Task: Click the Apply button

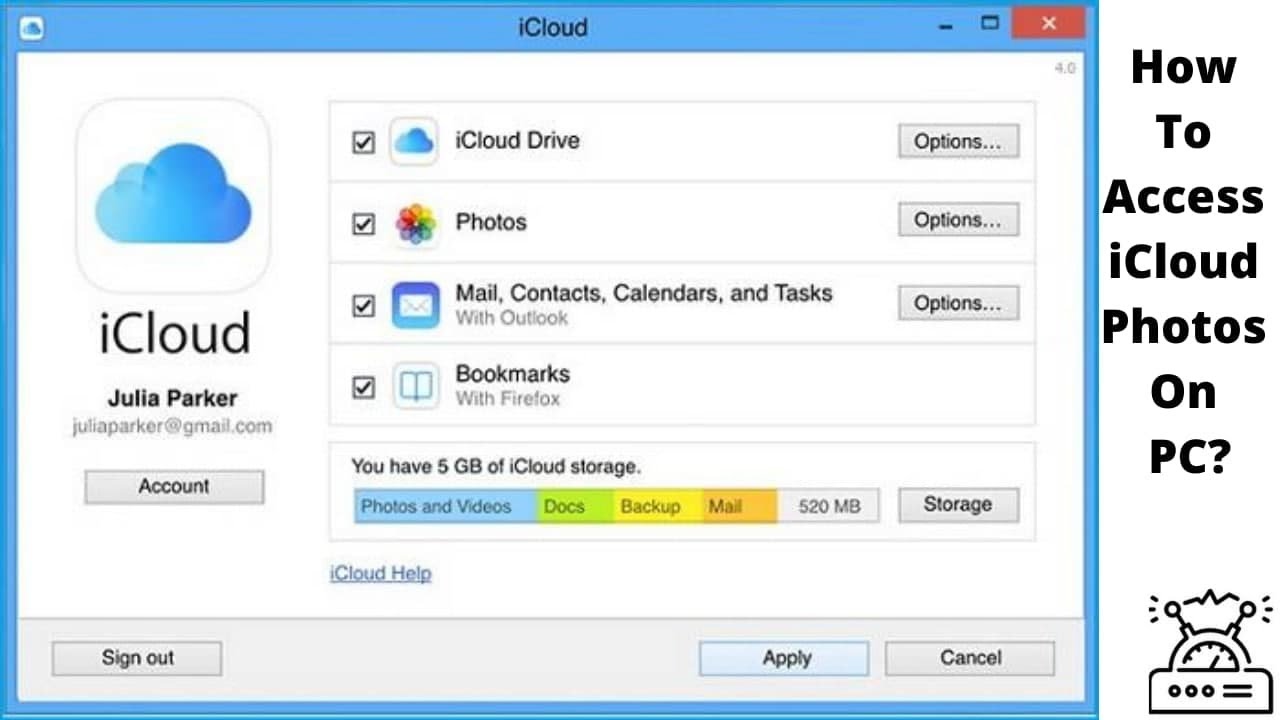Action: point(784,658)
